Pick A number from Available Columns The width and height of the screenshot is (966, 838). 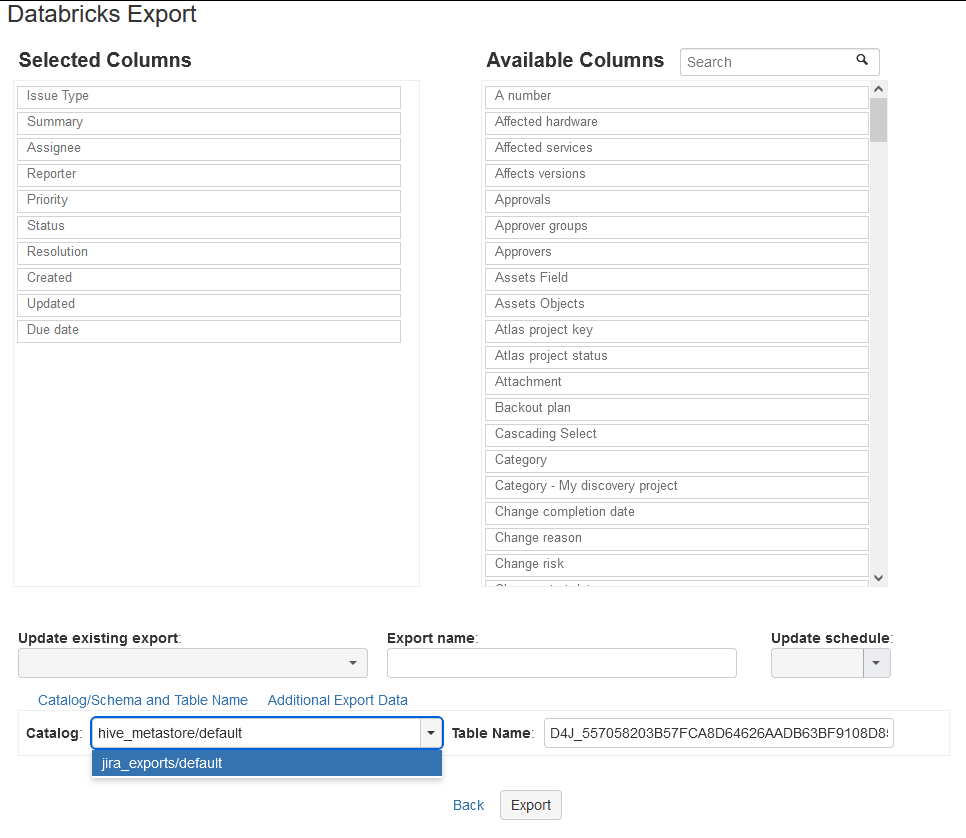pos(677,97)
